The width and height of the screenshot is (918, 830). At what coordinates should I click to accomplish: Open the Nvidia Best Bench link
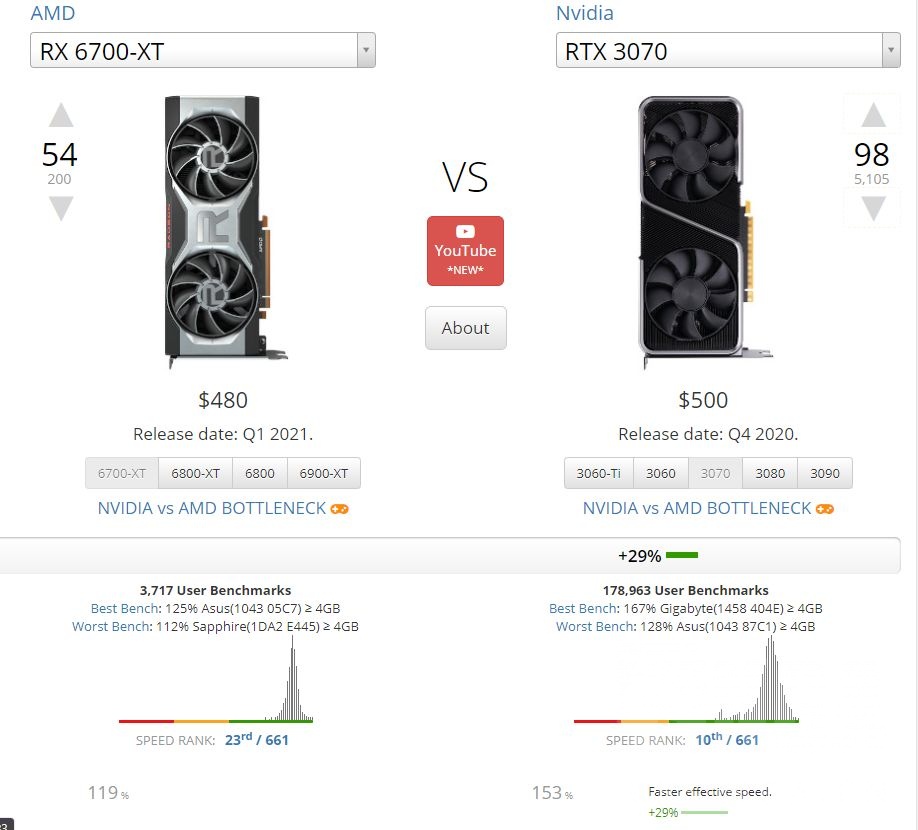(x=583, y=608)
